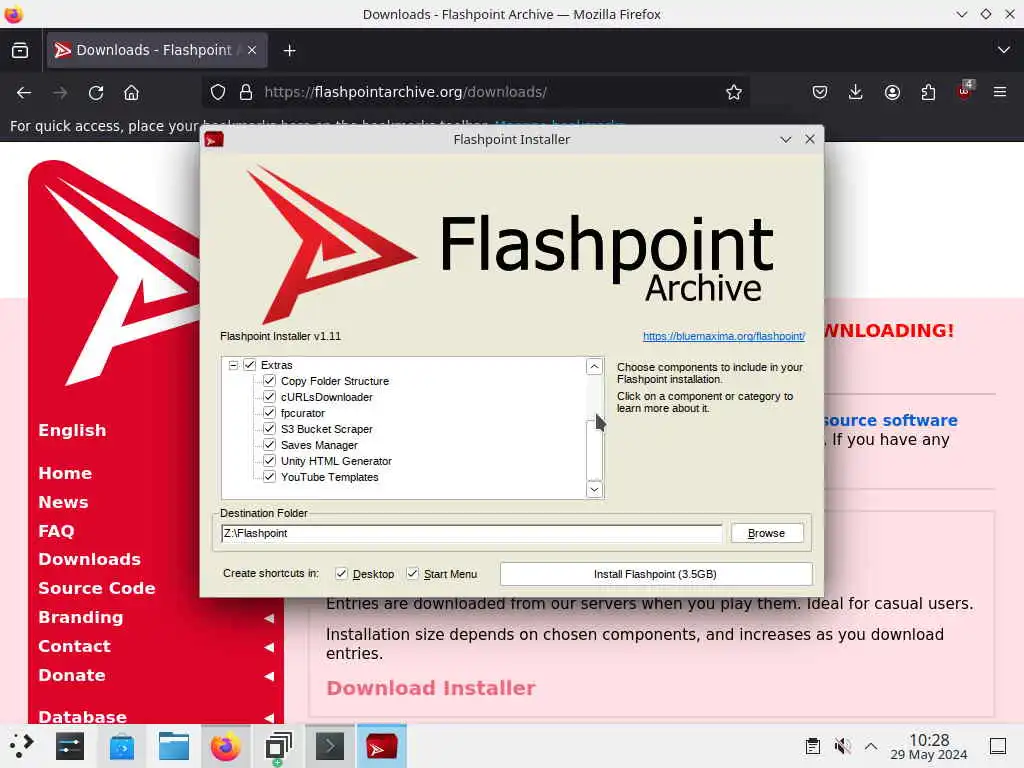Screen dimensions: 1024x768
Task: Disable the Desktop shortcut checkbox
Action: pos(341,573)
